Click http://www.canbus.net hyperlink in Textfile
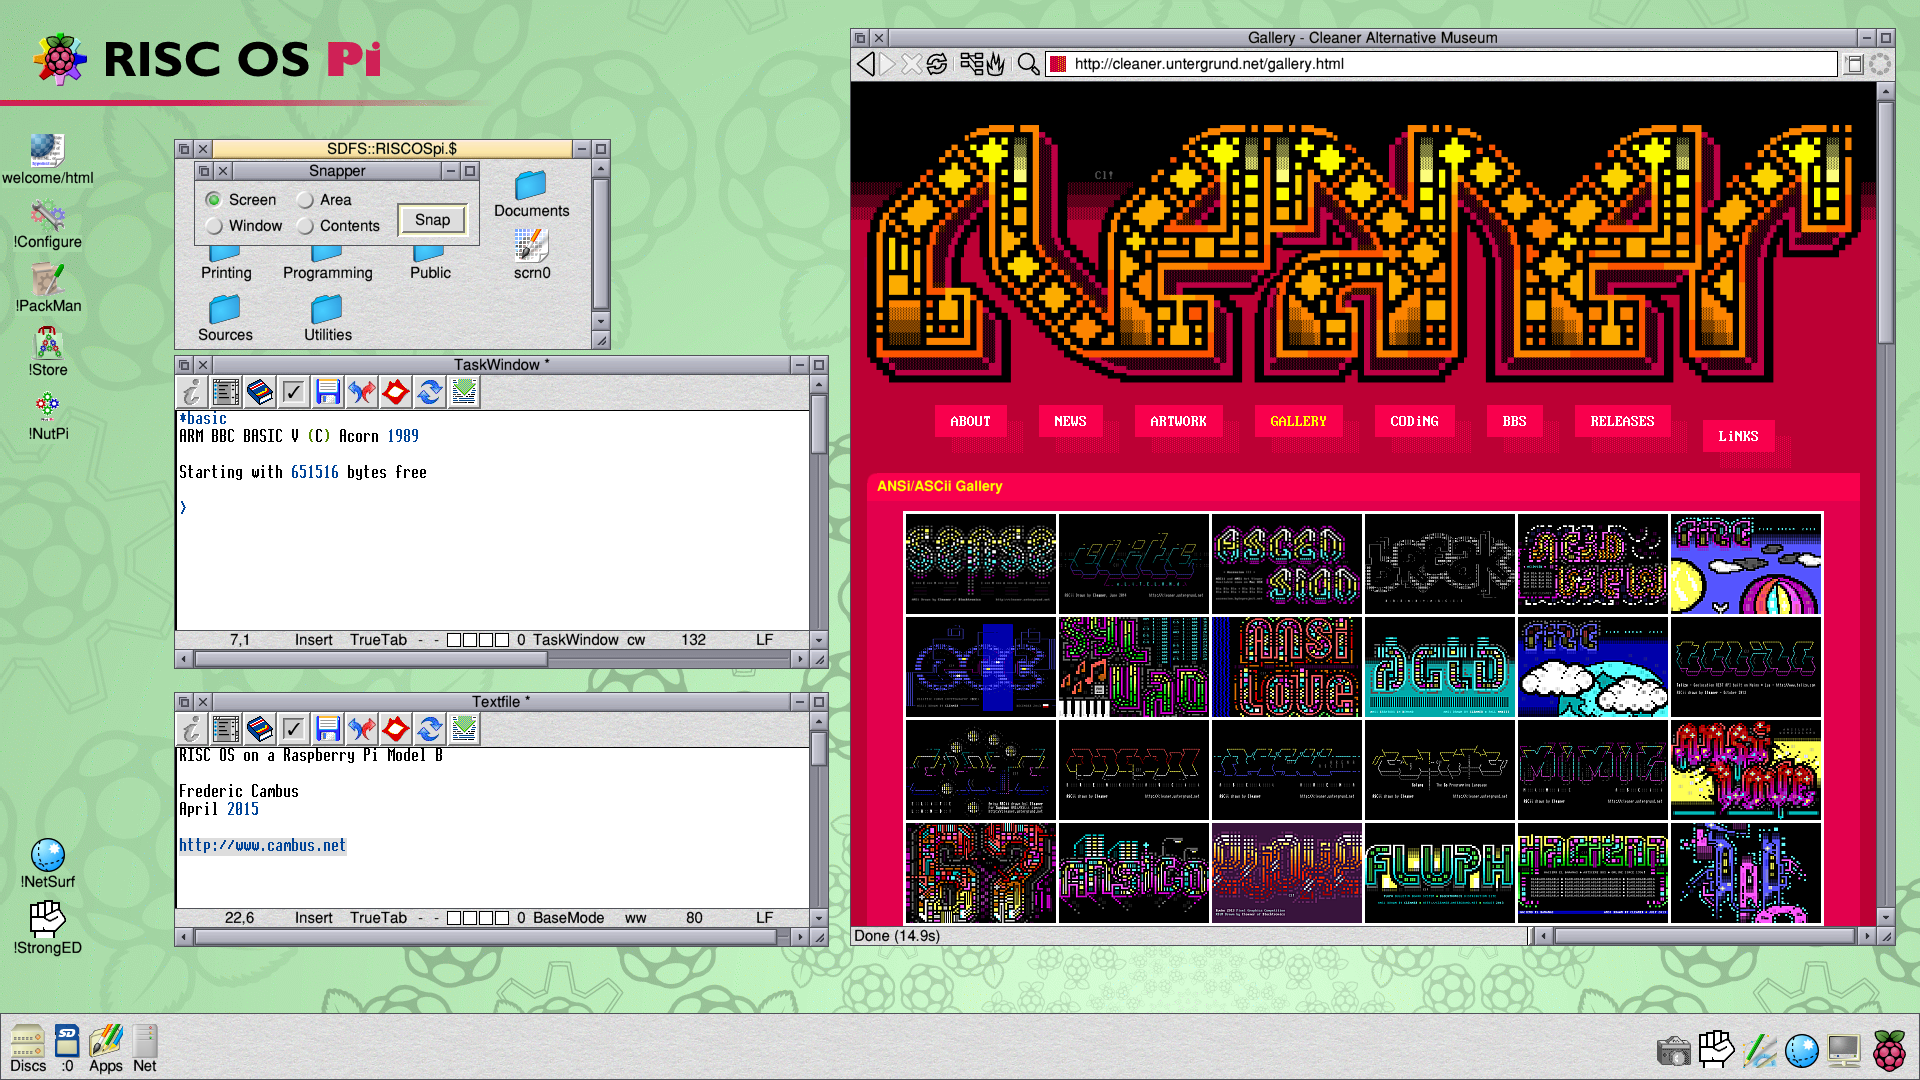1920x1080 pixels. (x=261, y=845)
